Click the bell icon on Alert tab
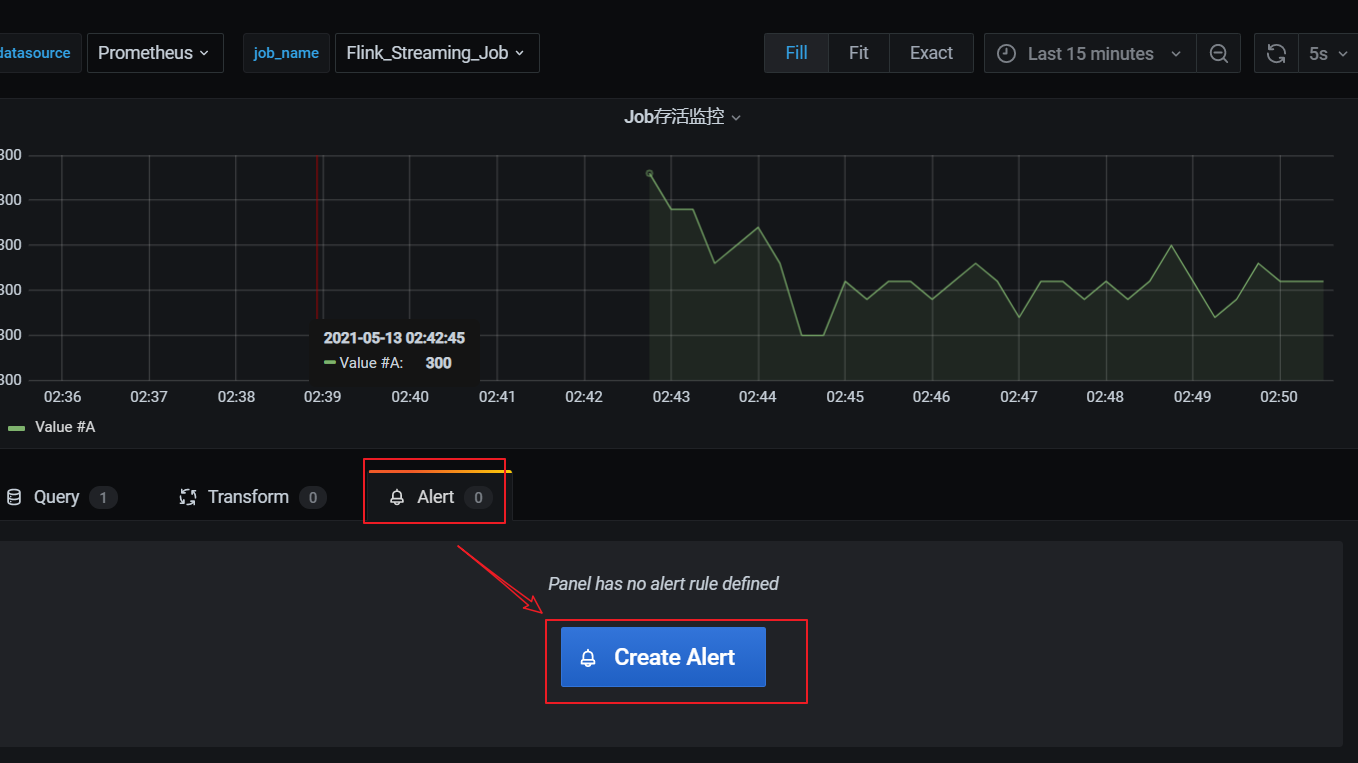The height and width of the screenshot is (763, 1358). (x=397, y=497)
